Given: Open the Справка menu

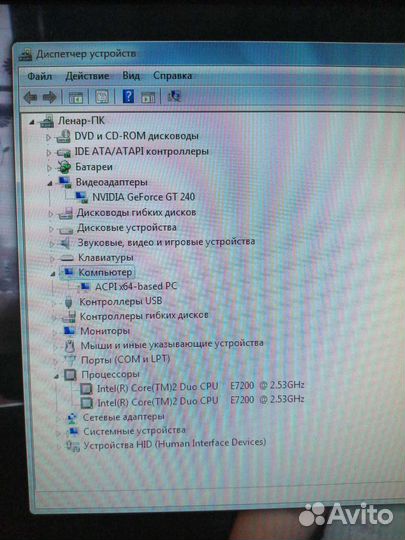Looking at the screenshot, I should [173, 75].
